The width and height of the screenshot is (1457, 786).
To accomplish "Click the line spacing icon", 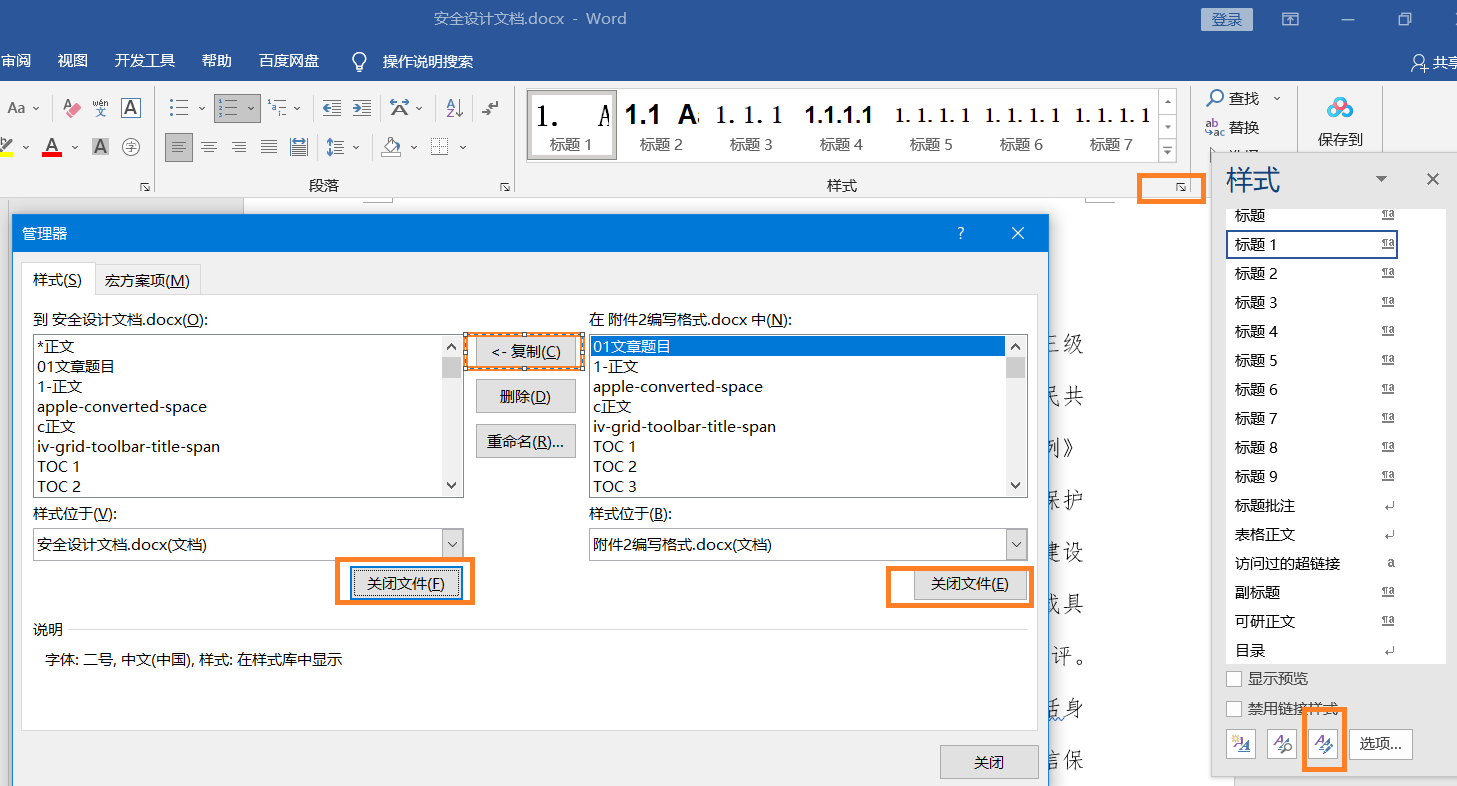I will (337, 147).
